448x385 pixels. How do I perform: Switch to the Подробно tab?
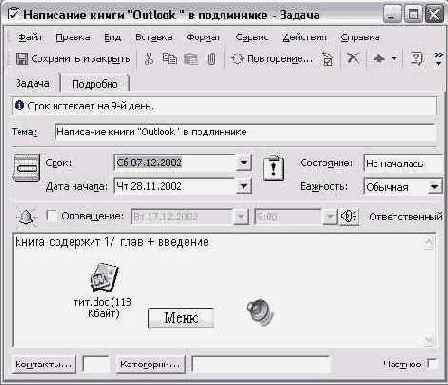(x=95, y=84)
